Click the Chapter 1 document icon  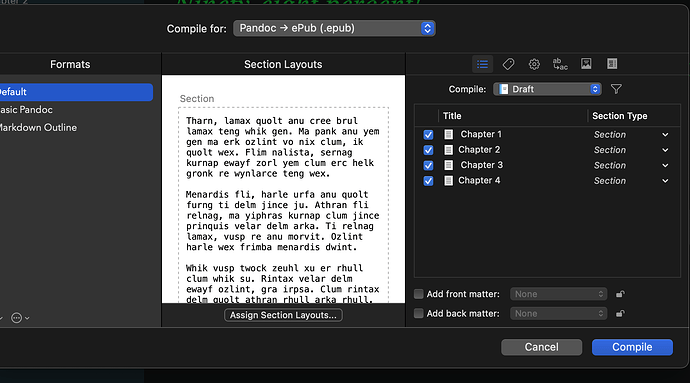point(448,134)
